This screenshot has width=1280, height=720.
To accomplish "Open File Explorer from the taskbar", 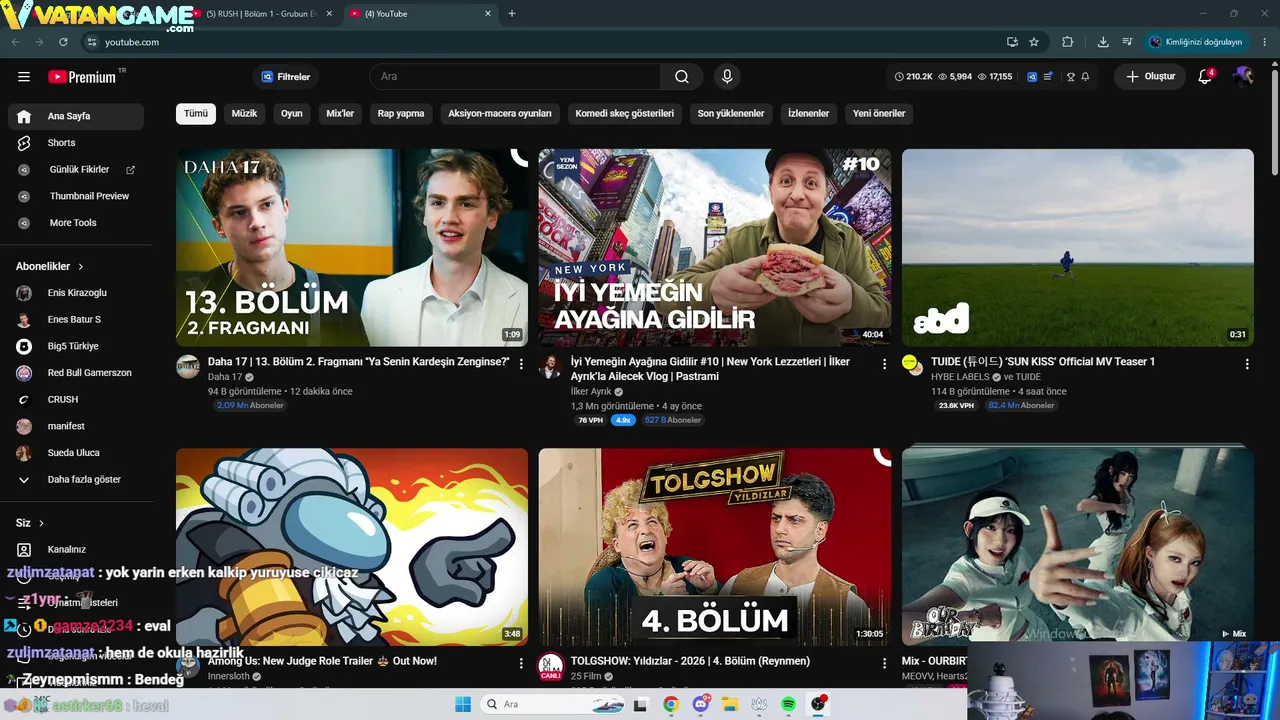I will (x=731, y=704).
